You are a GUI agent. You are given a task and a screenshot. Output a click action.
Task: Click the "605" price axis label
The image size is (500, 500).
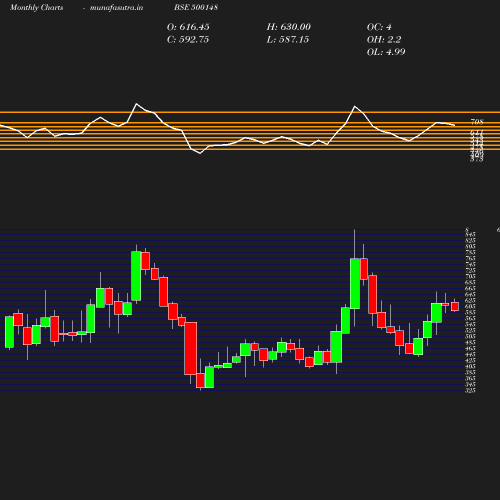pos(470,306)
